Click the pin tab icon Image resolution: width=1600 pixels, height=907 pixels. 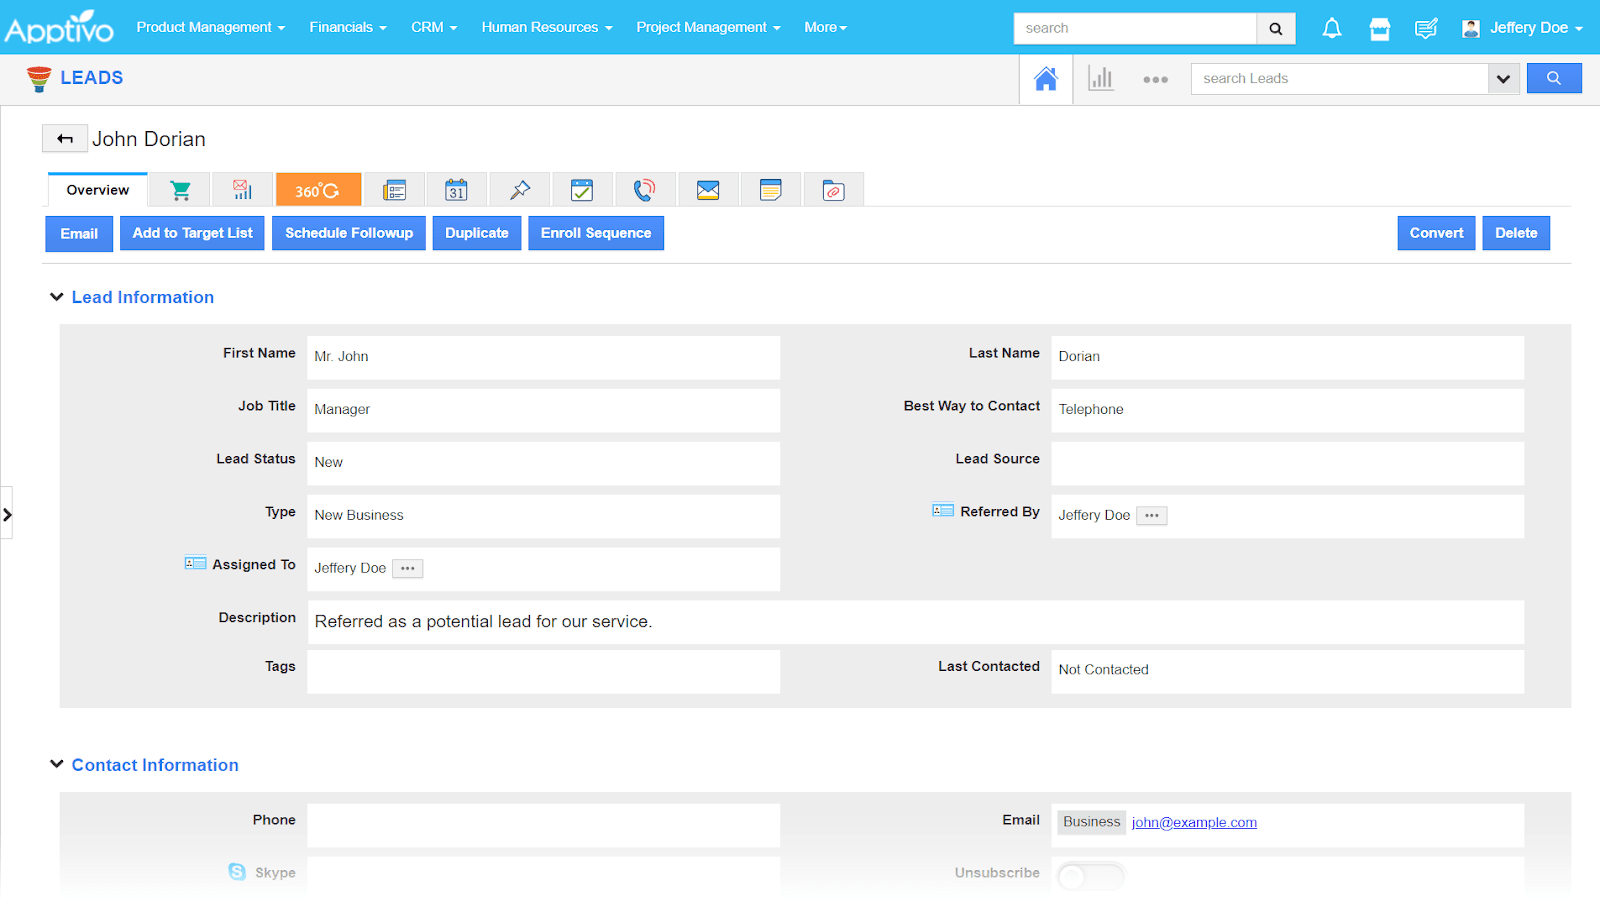[x=519, y=189]
